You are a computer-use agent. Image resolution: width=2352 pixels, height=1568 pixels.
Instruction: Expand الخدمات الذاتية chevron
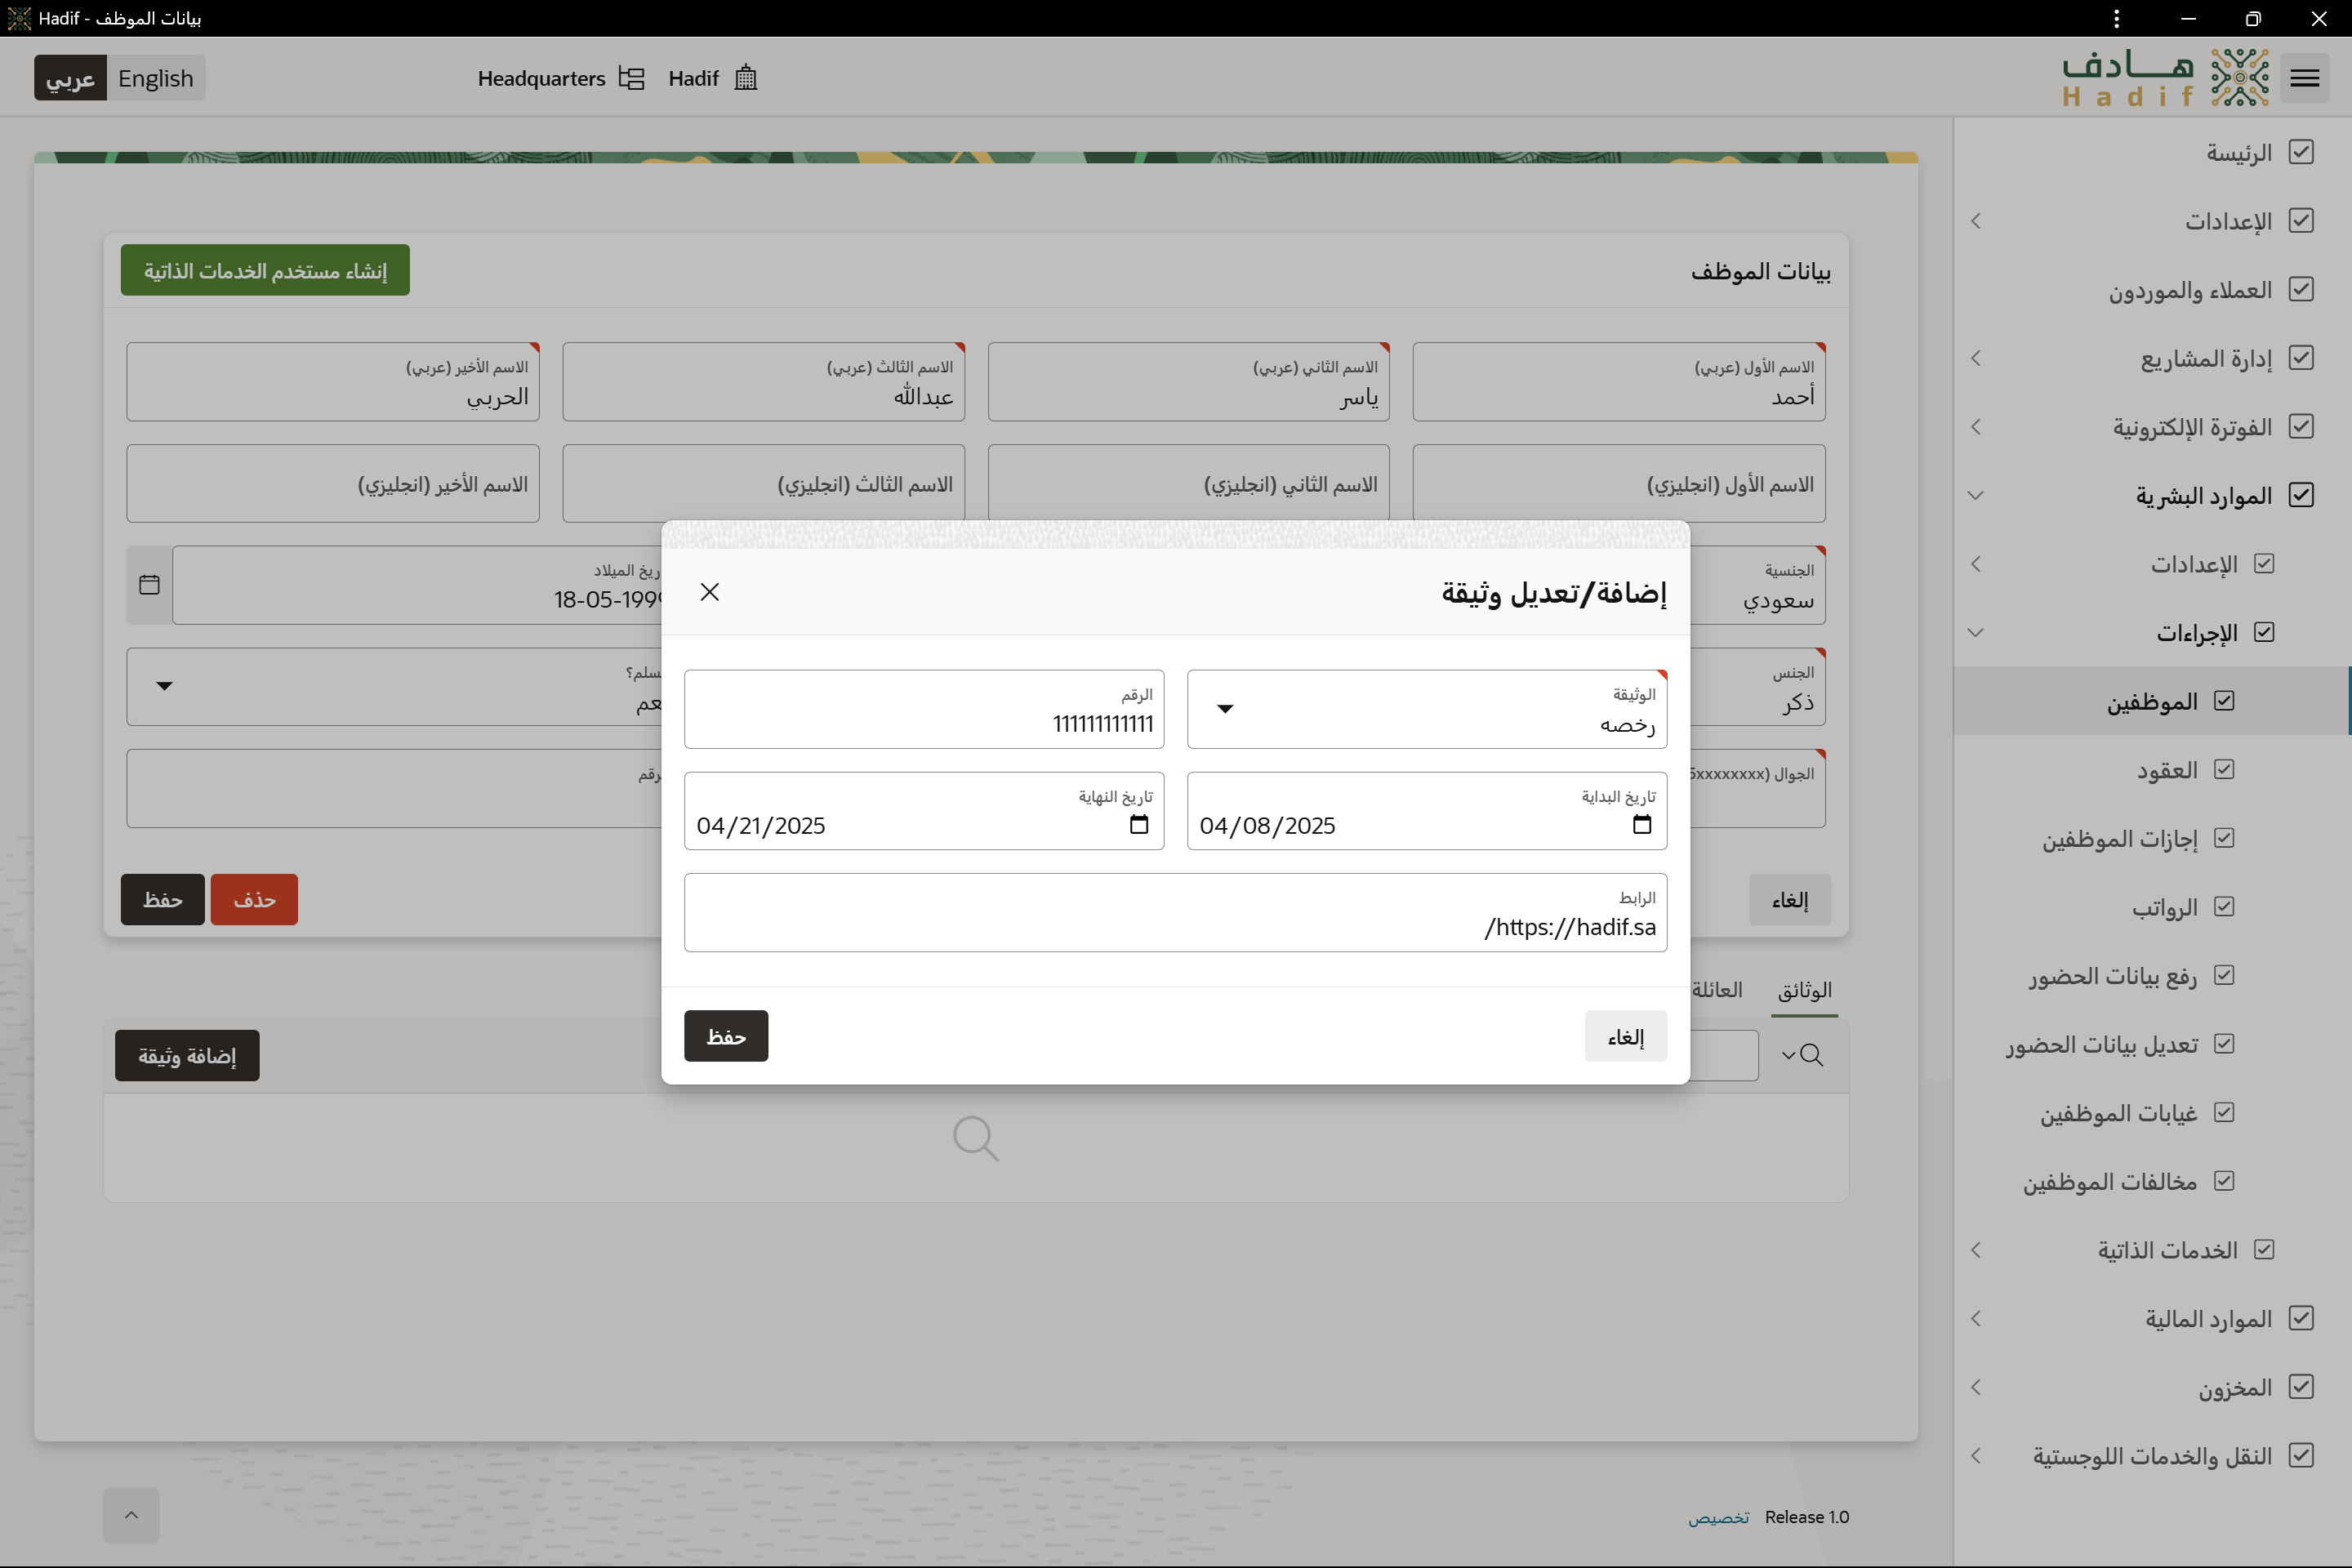click(1975, 1250)
